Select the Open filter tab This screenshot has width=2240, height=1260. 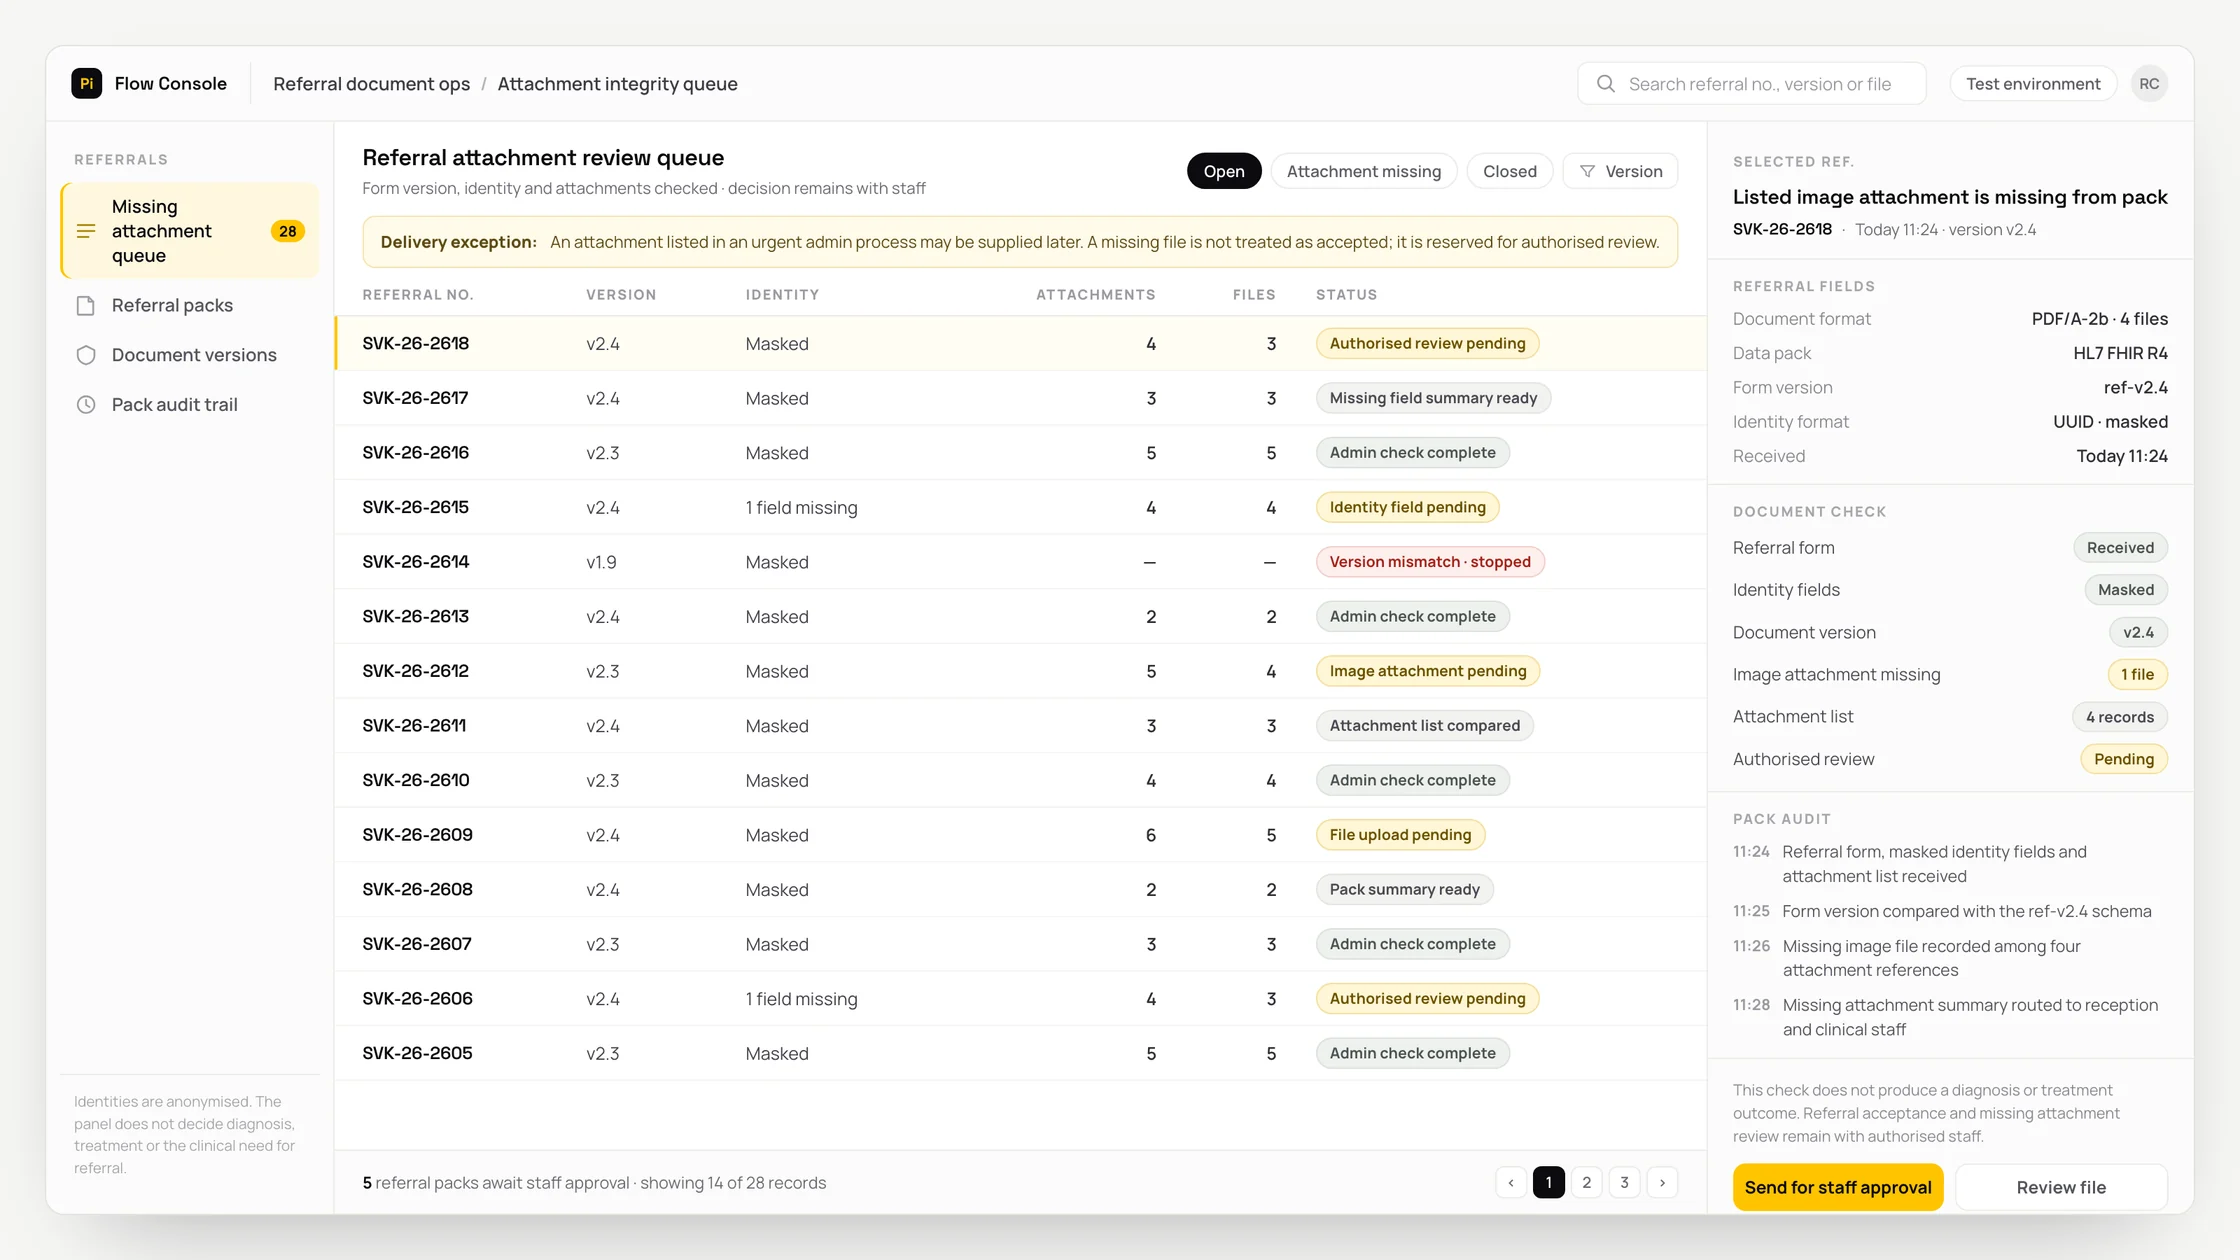point(1224,171)
